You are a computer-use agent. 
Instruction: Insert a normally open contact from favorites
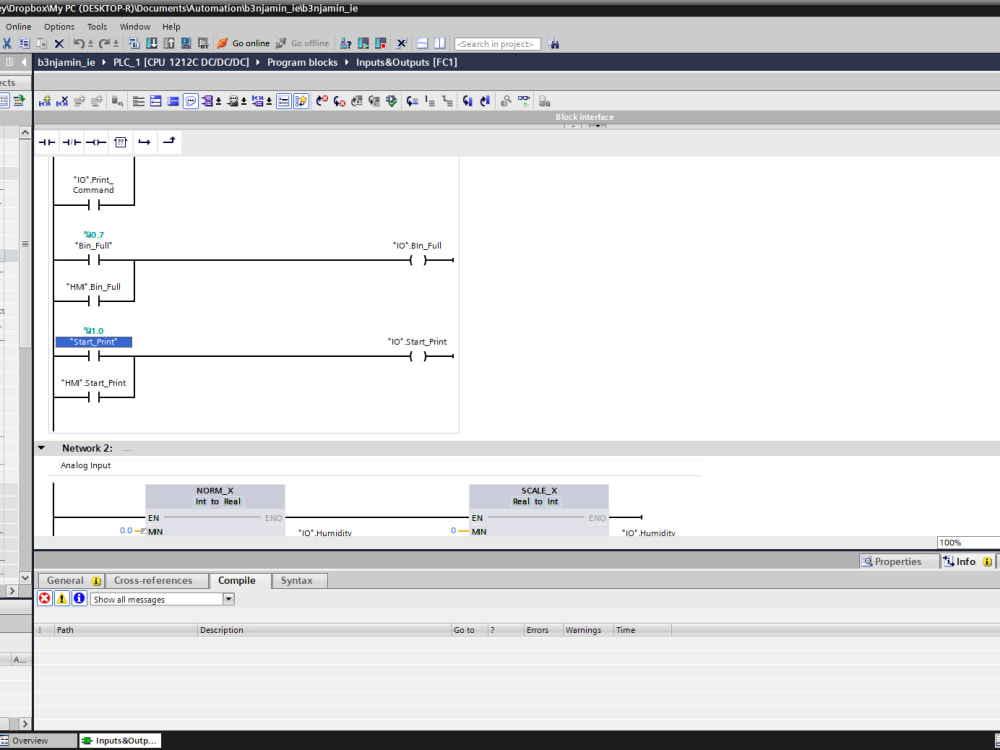pos(46,142)
